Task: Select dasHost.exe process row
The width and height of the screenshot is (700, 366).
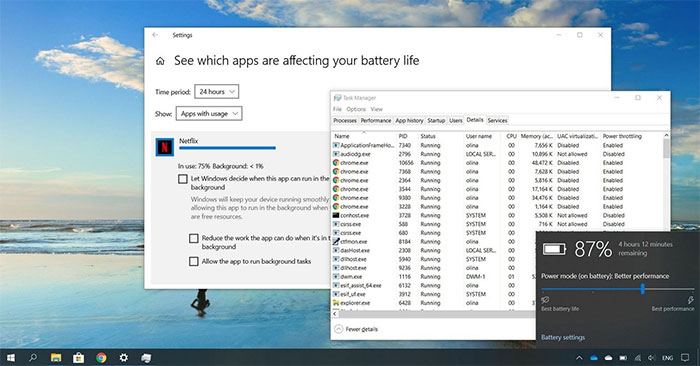Action: pos(433,250)
